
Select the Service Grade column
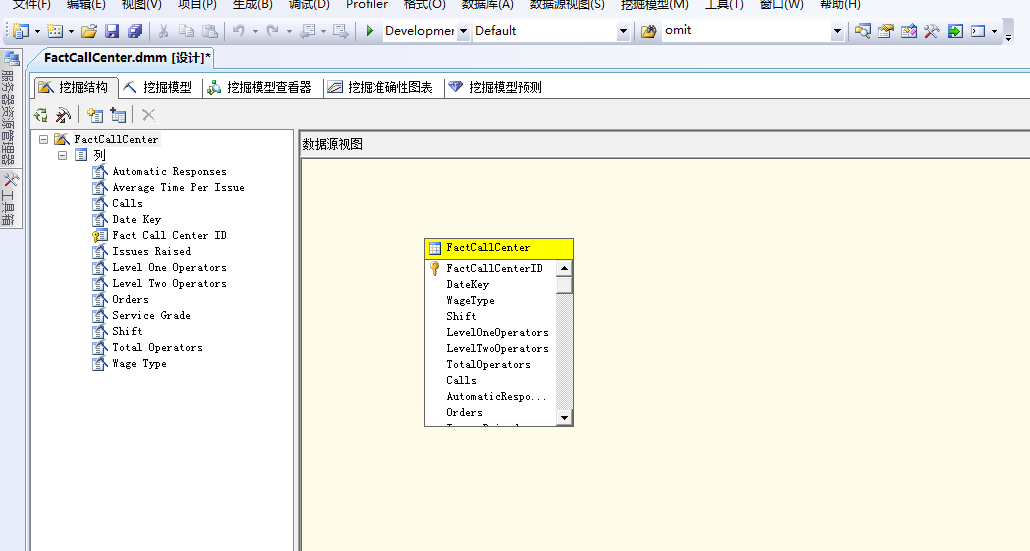pos(152,315)
